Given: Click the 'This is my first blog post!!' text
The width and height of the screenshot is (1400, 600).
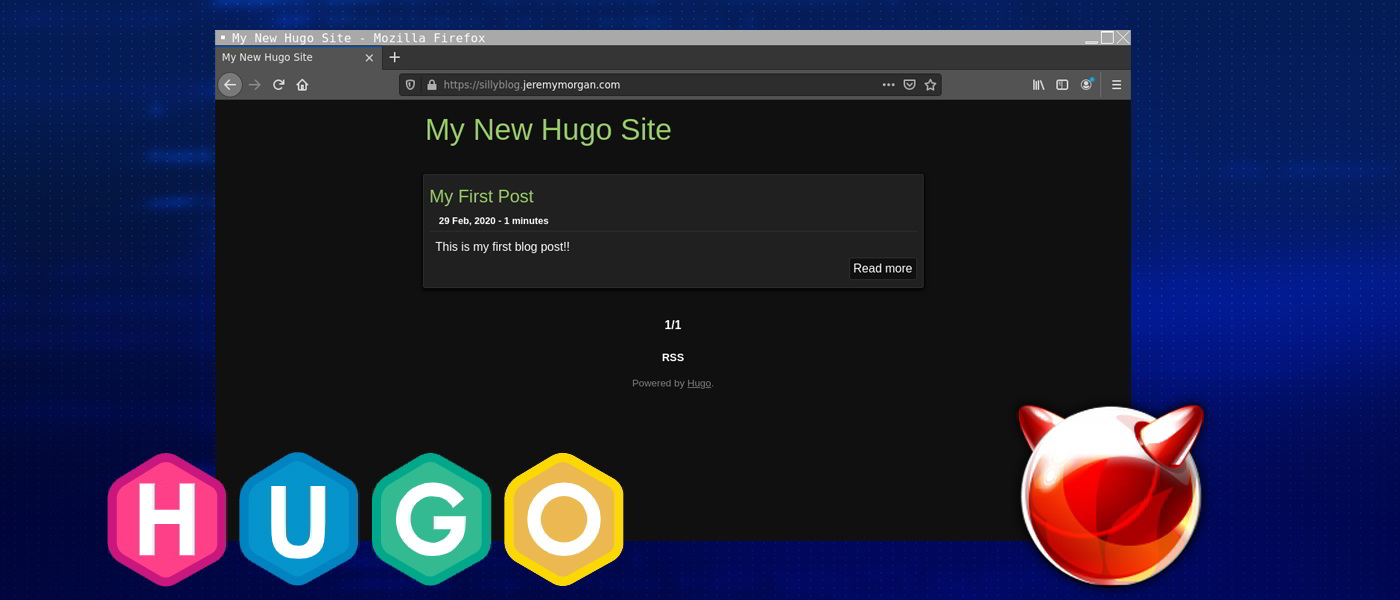Looking at the screenshot, I should pyautogui.click(x=502, y=246).
